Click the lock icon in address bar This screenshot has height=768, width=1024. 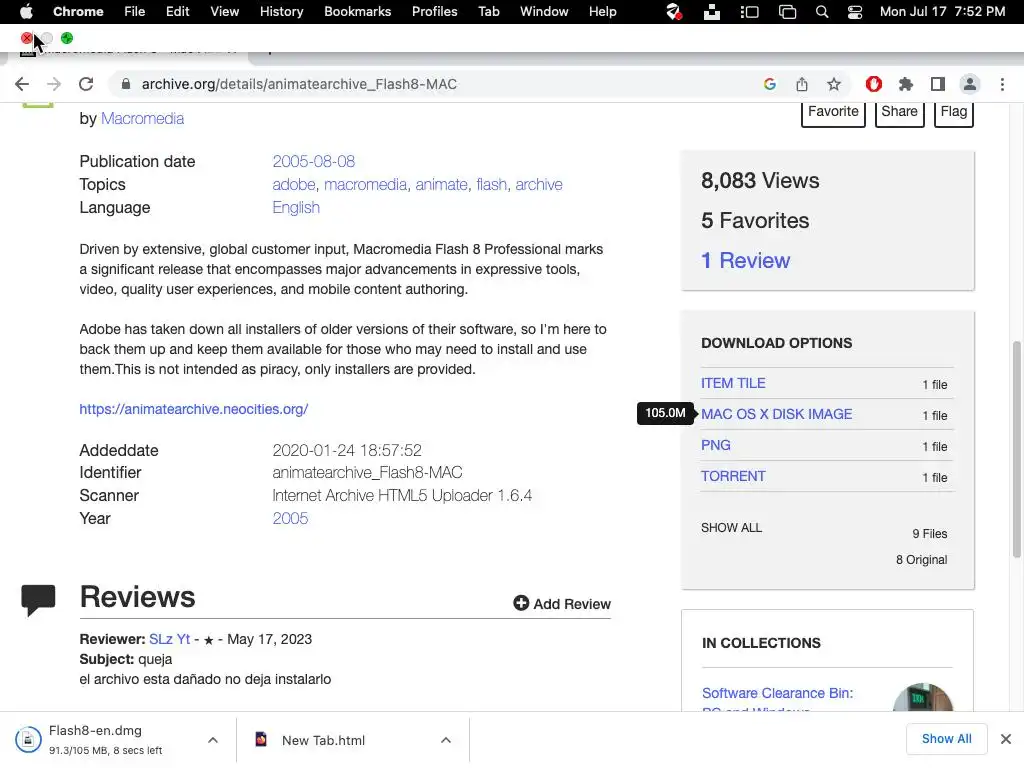tap(126, 84)
